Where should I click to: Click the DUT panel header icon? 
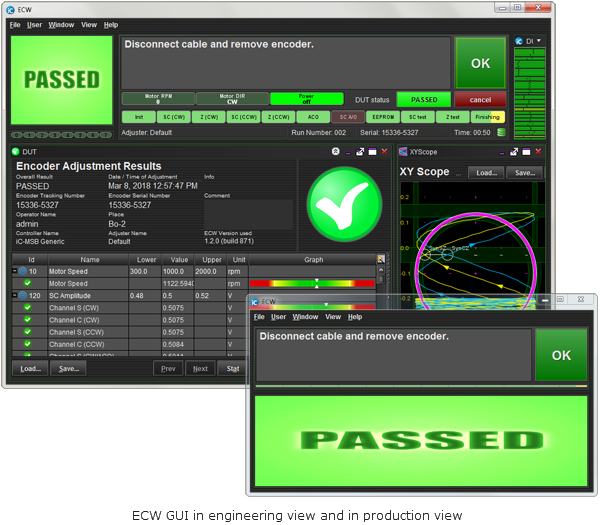(16, 151)
